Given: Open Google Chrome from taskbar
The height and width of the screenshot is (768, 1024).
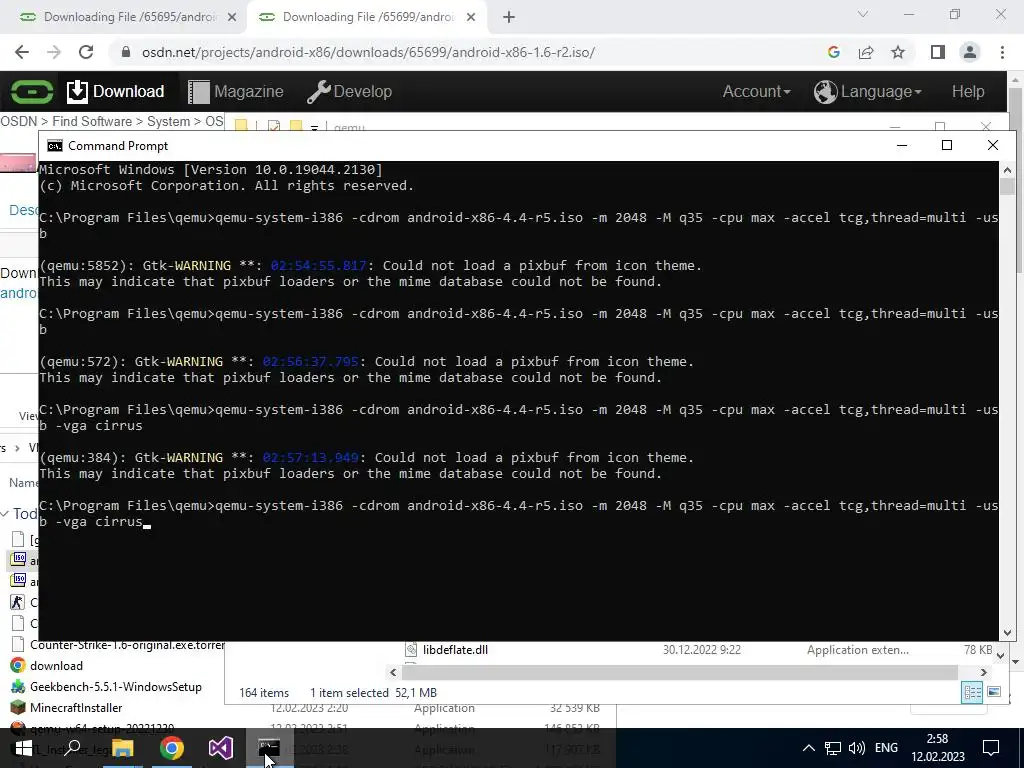Looking at the screenshot, I should pyautogui.click(x=172, y=748).
